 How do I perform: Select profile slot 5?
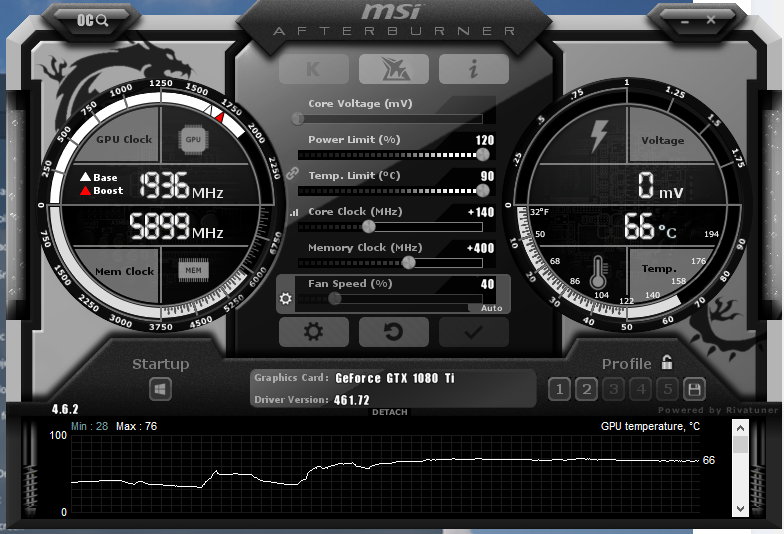coord(668,389)
